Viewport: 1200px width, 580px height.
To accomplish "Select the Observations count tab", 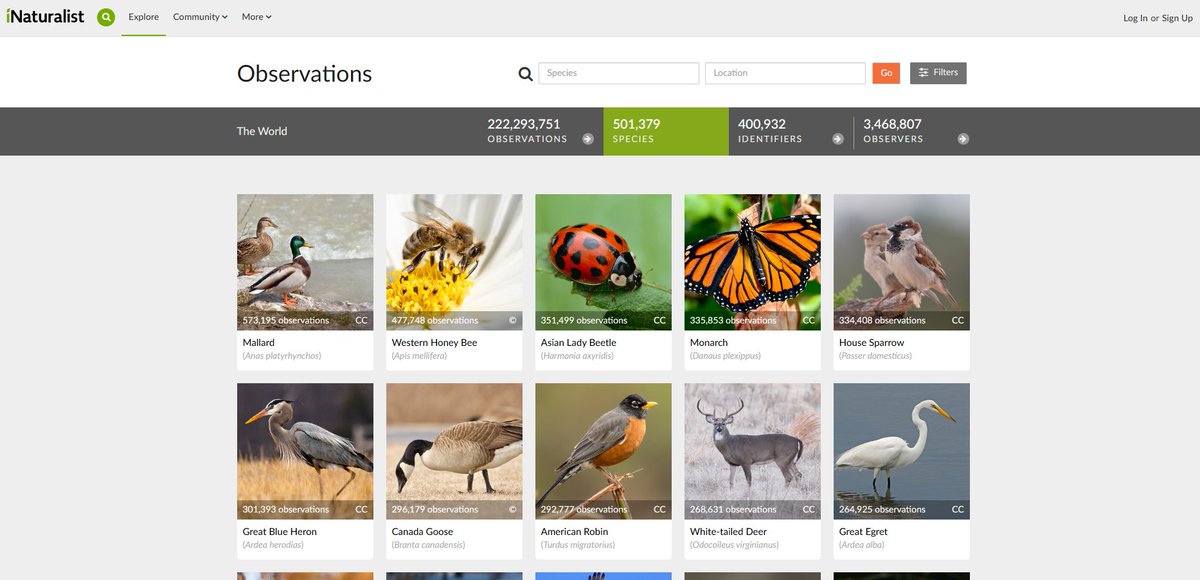I will click(540, 131).
